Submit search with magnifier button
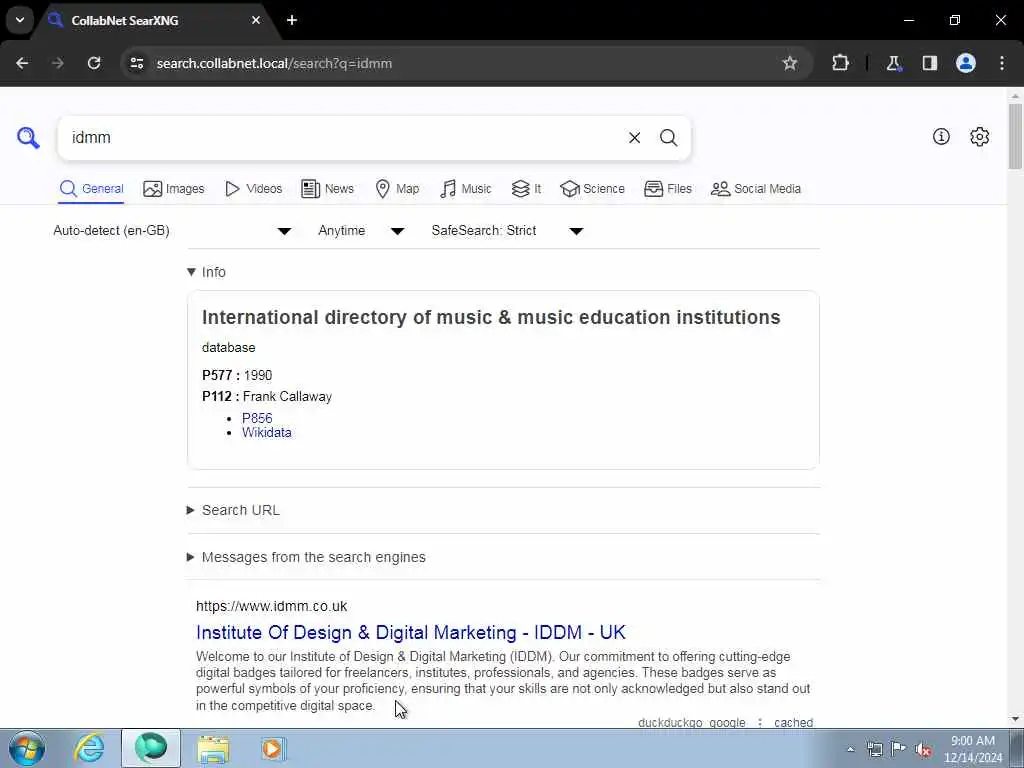 [668, 138]
